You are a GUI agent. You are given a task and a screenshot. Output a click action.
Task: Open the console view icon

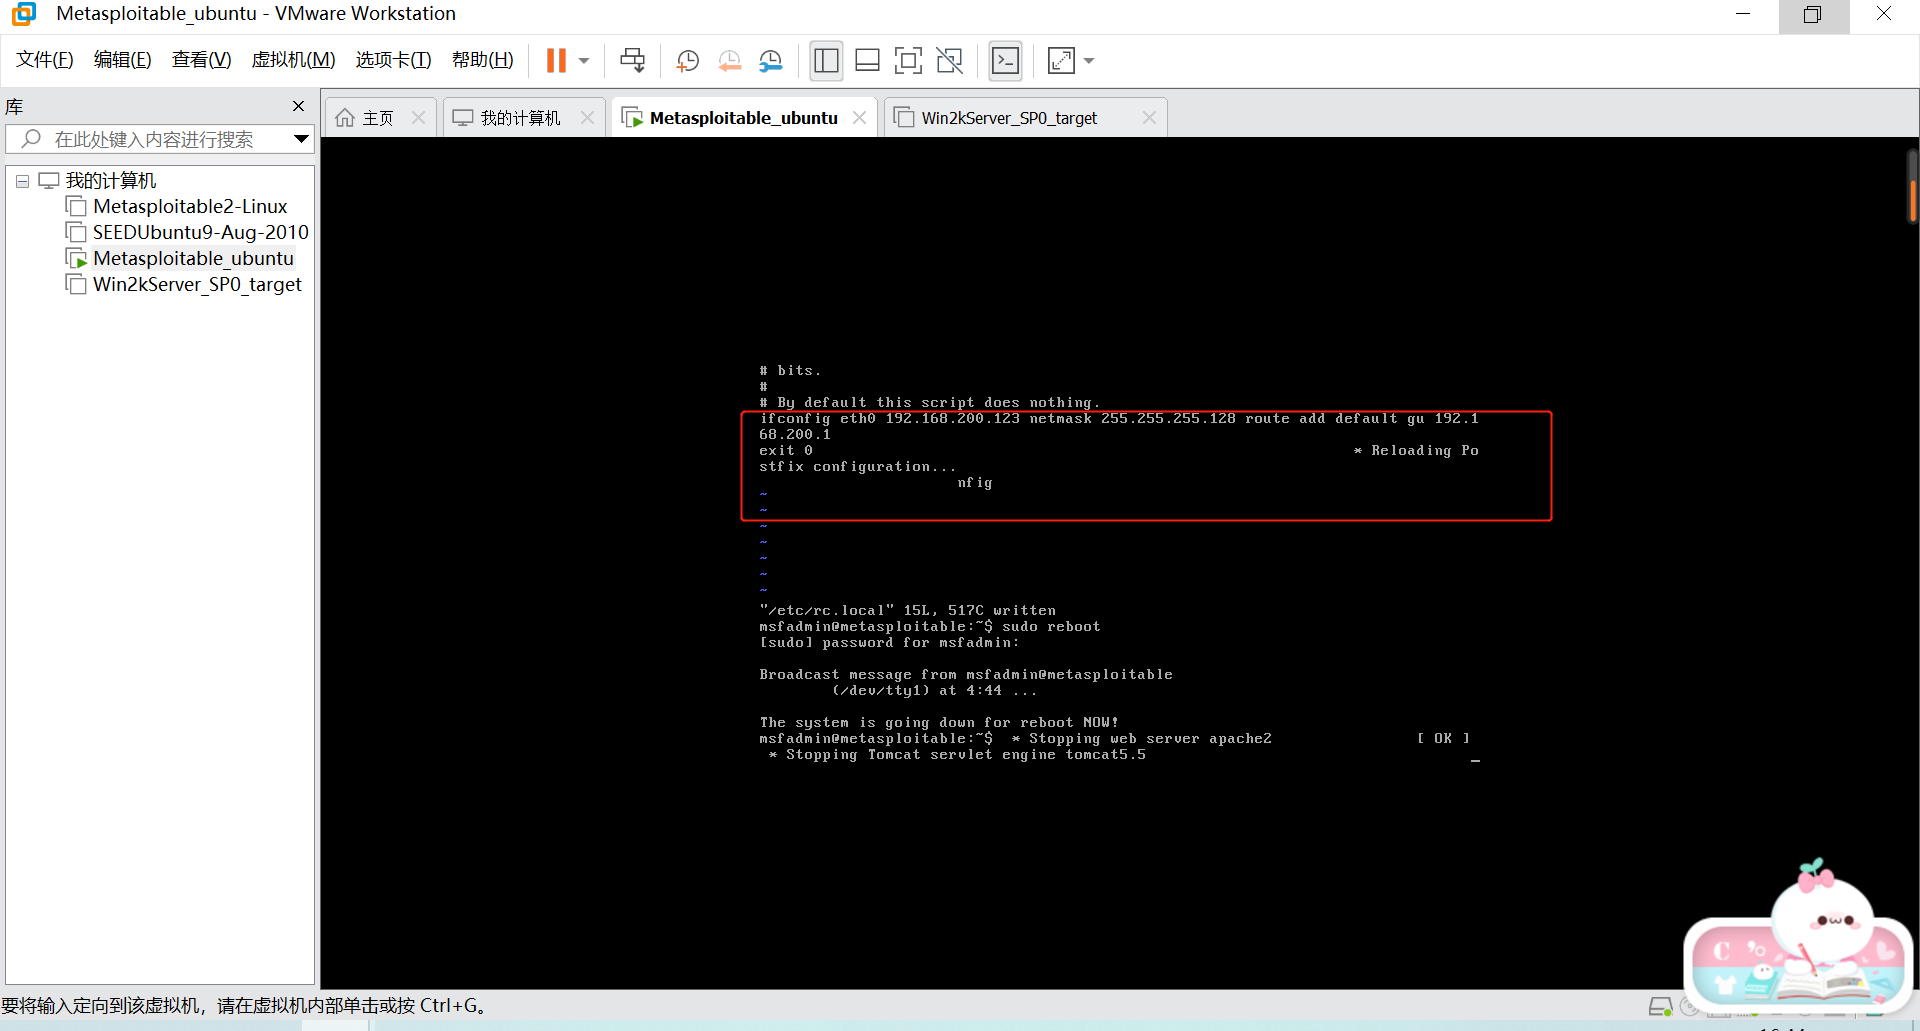(1005, 61)
